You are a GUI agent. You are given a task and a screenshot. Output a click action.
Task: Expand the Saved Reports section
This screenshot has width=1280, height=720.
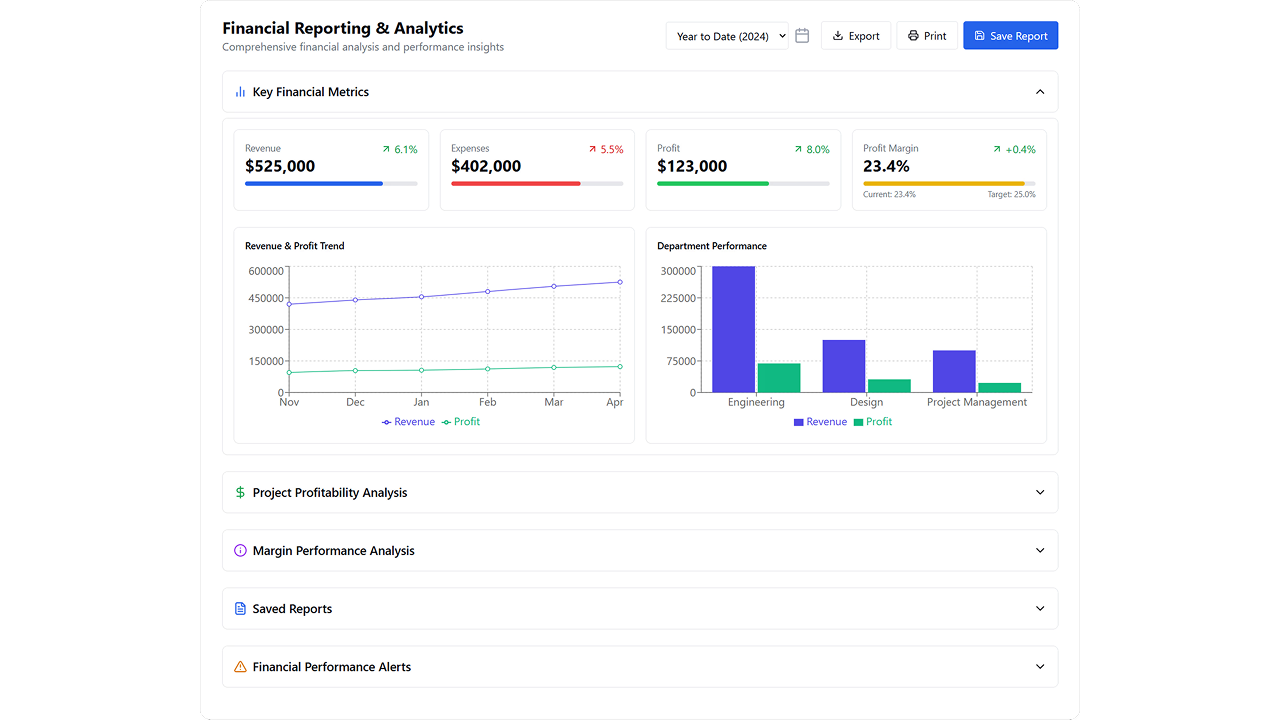(x=1040, y=609)
